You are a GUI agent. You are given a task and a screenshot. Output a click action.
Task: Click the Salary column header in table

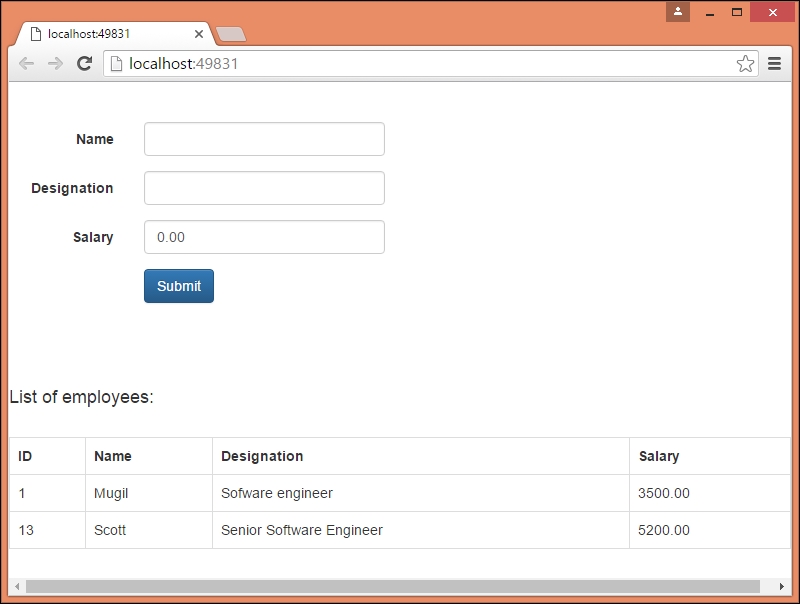(x=710, y=456)
